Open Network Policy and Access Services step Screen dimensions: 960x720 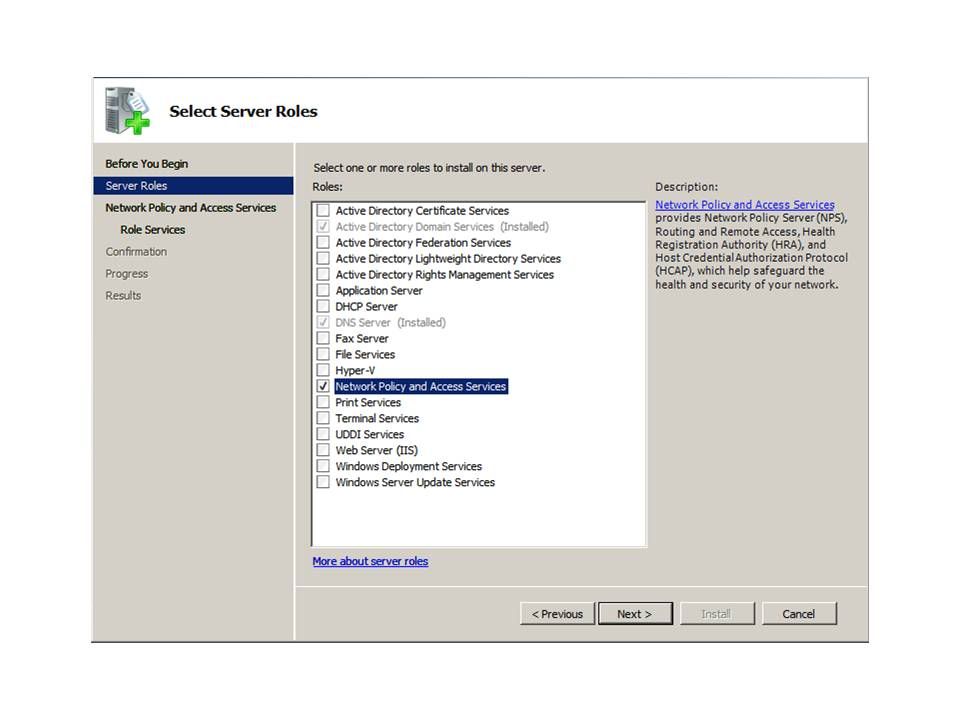(x=190, y=208)
